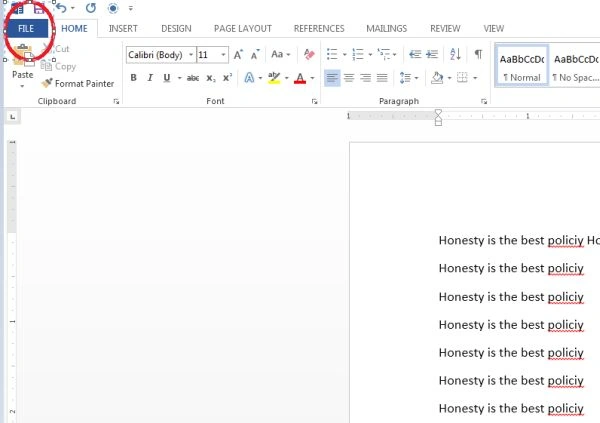Viewport: 600px width, 423px height.
Task: Select the Normal style
Action: [522, 67]
